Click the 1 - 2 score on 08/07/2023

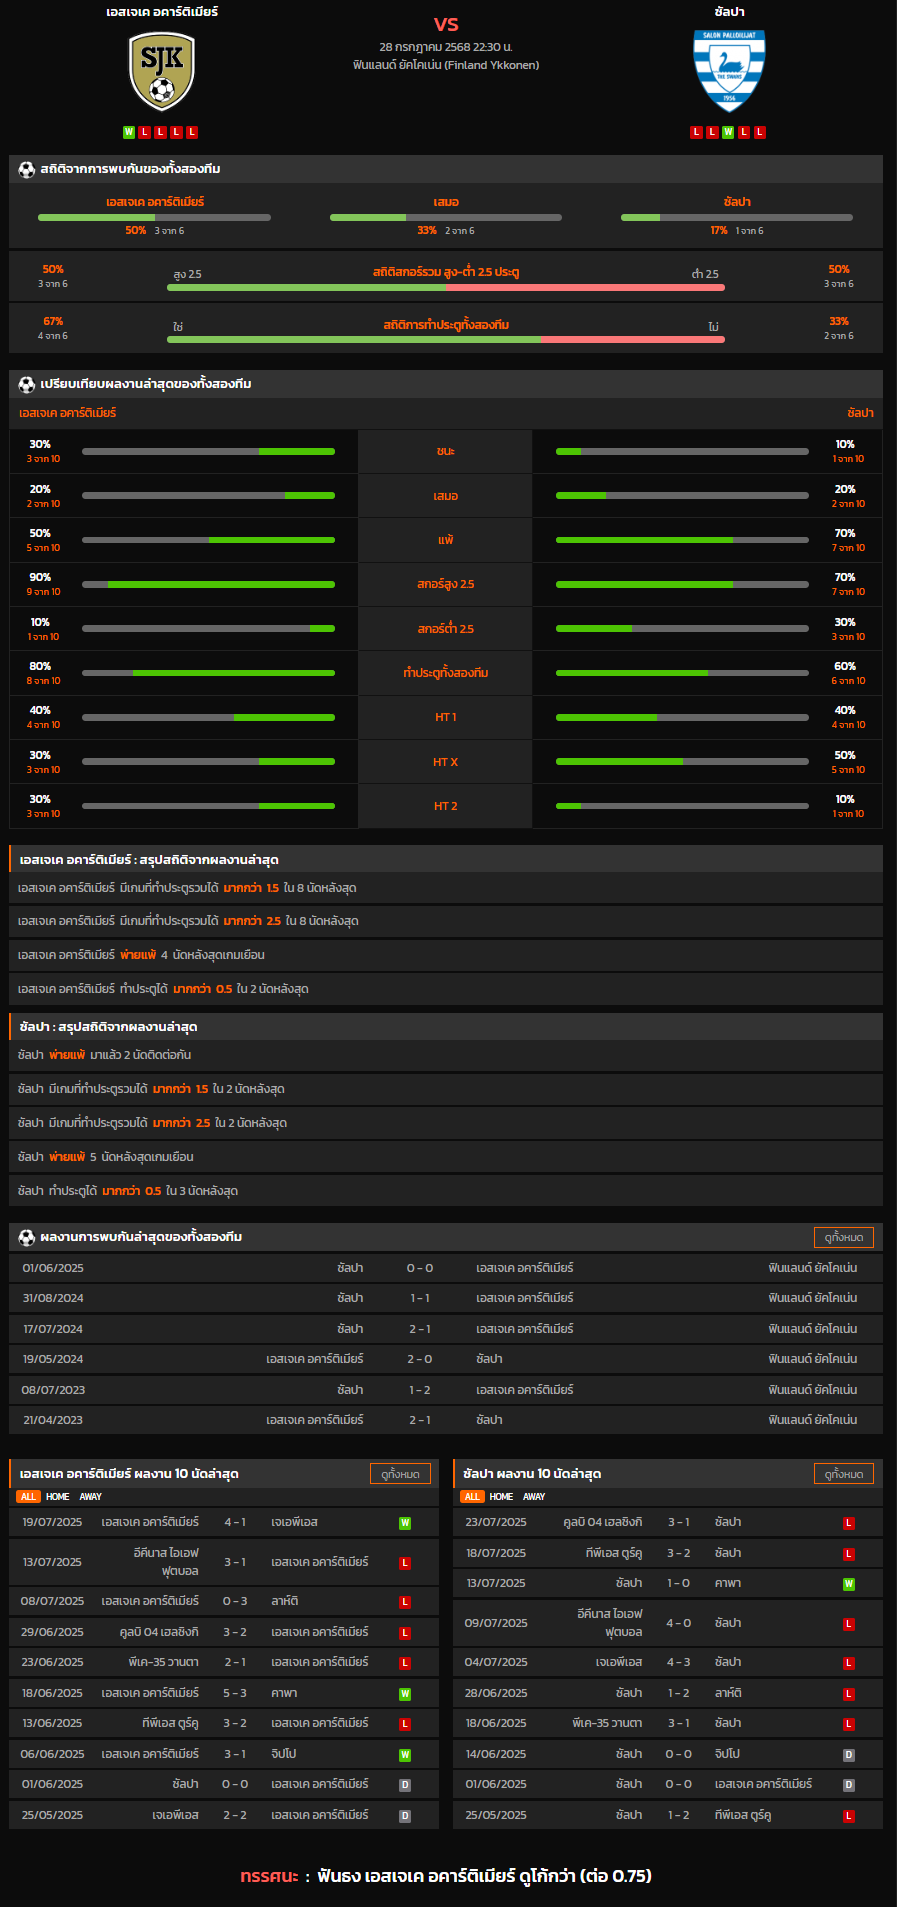420,1390
